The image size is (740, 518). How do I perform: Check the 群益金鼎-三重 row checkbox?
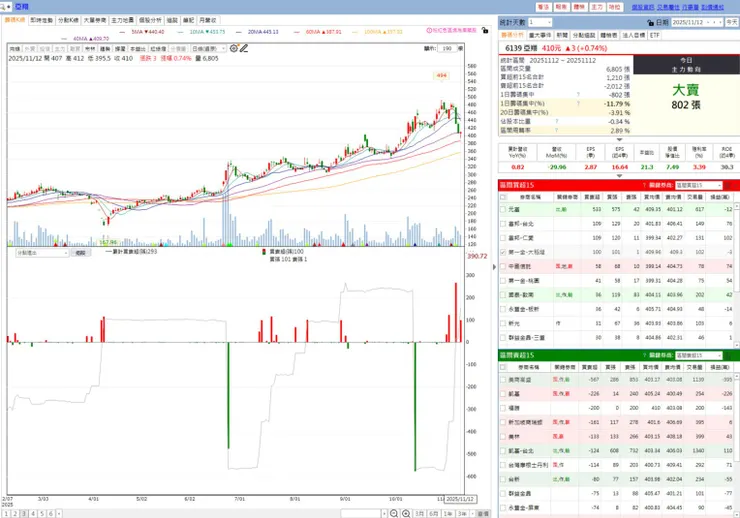click(503, 338)
